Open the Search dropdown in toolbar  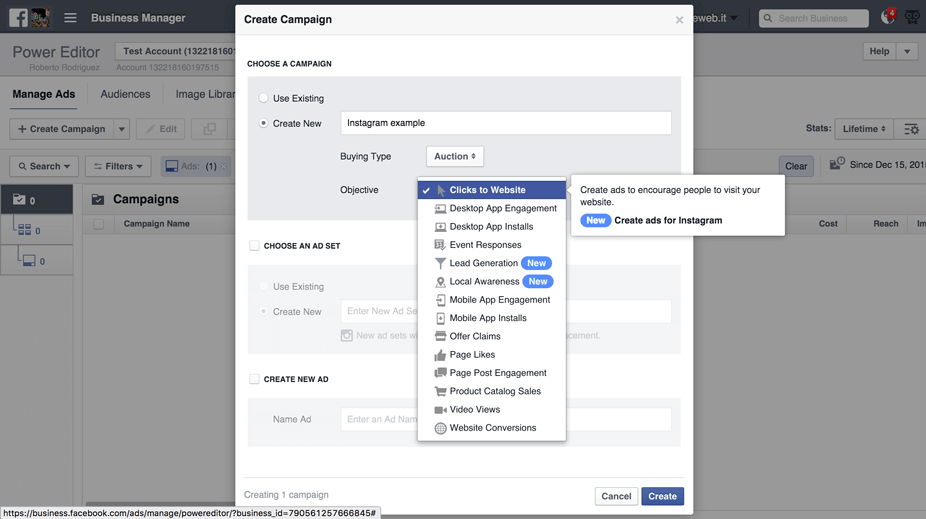pos(44,167)
